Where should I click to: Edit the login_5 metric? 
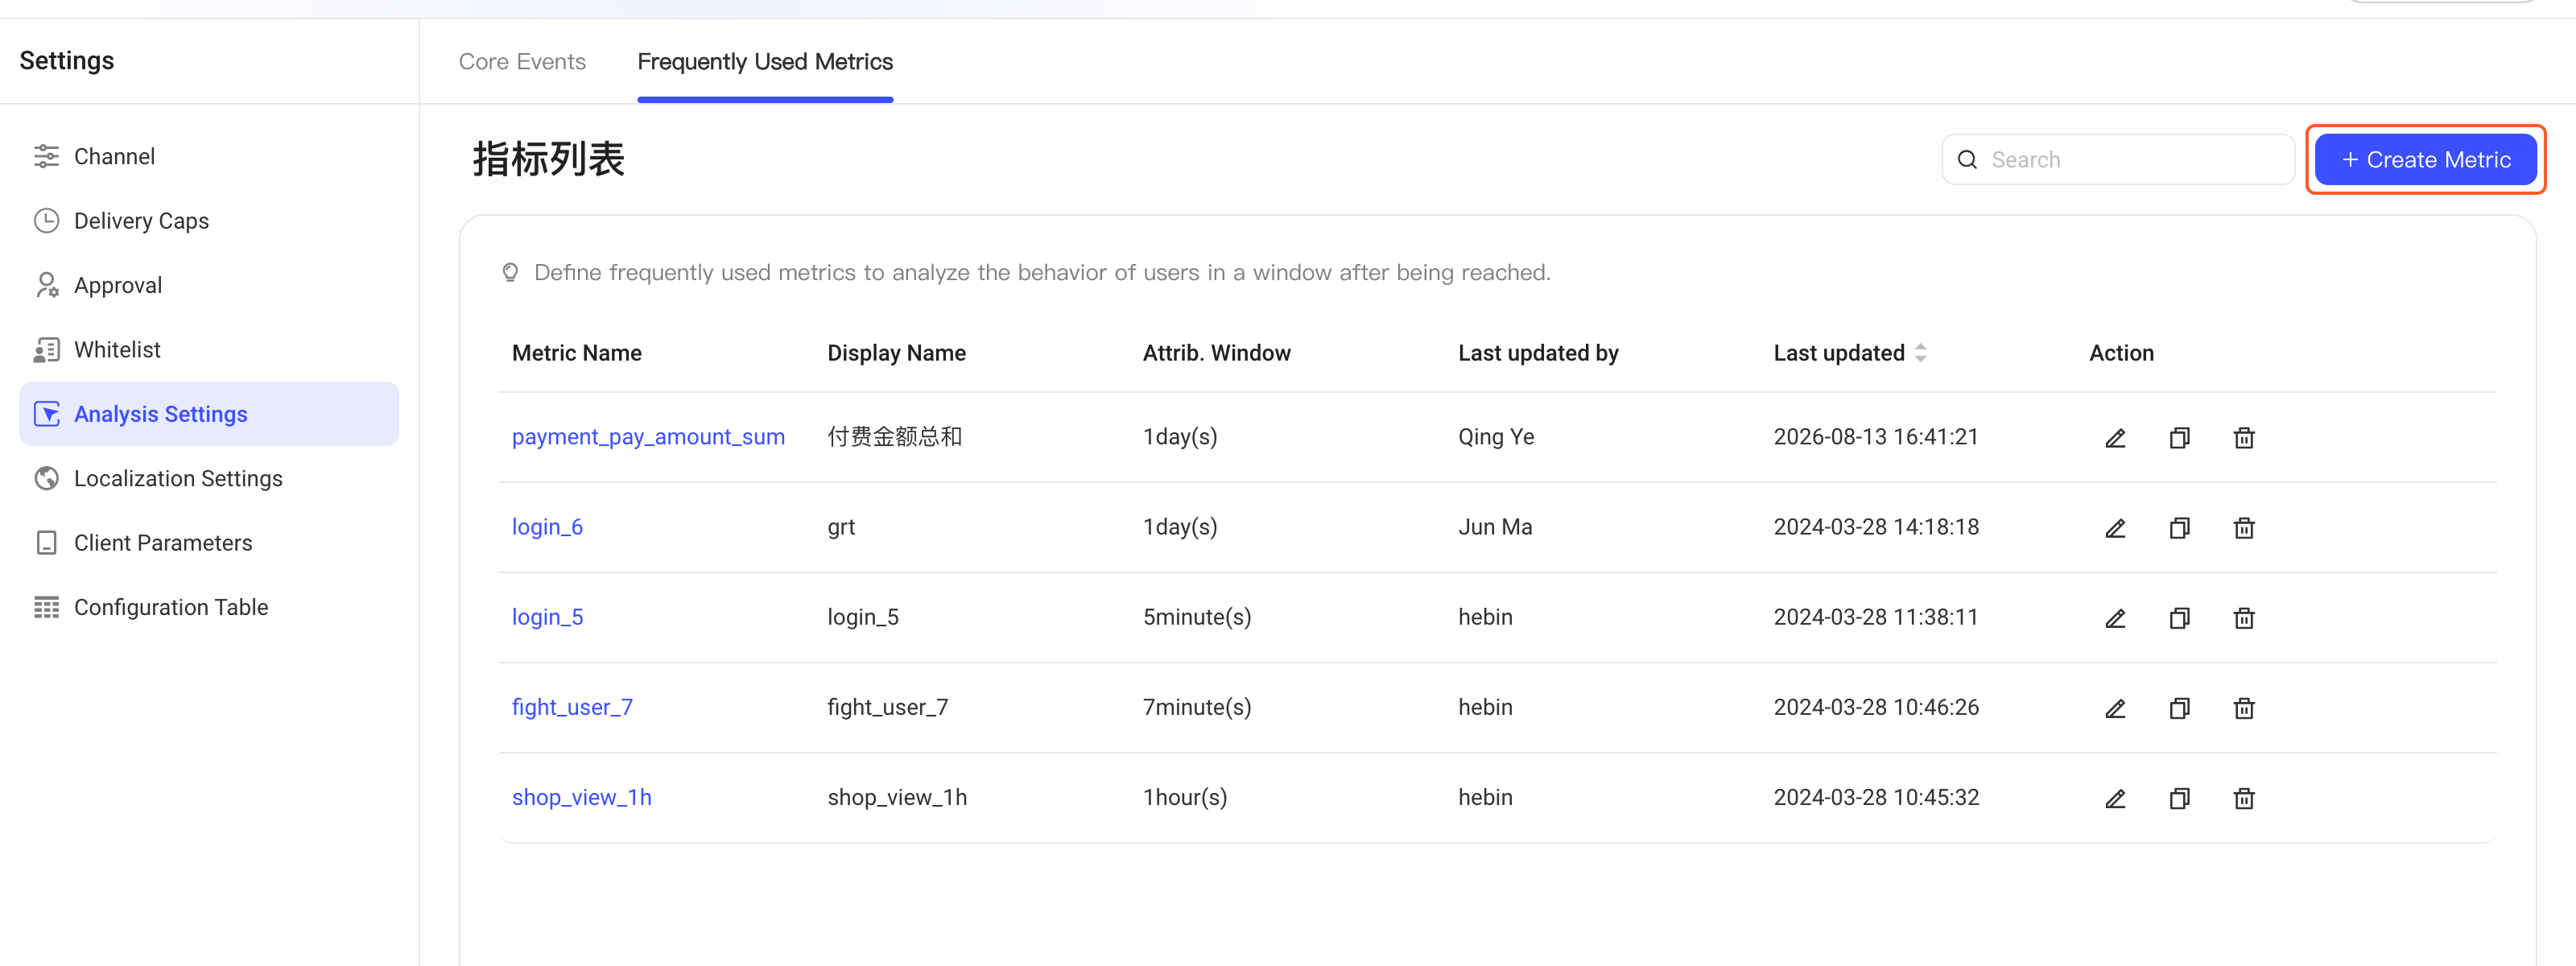point(2115,618)
